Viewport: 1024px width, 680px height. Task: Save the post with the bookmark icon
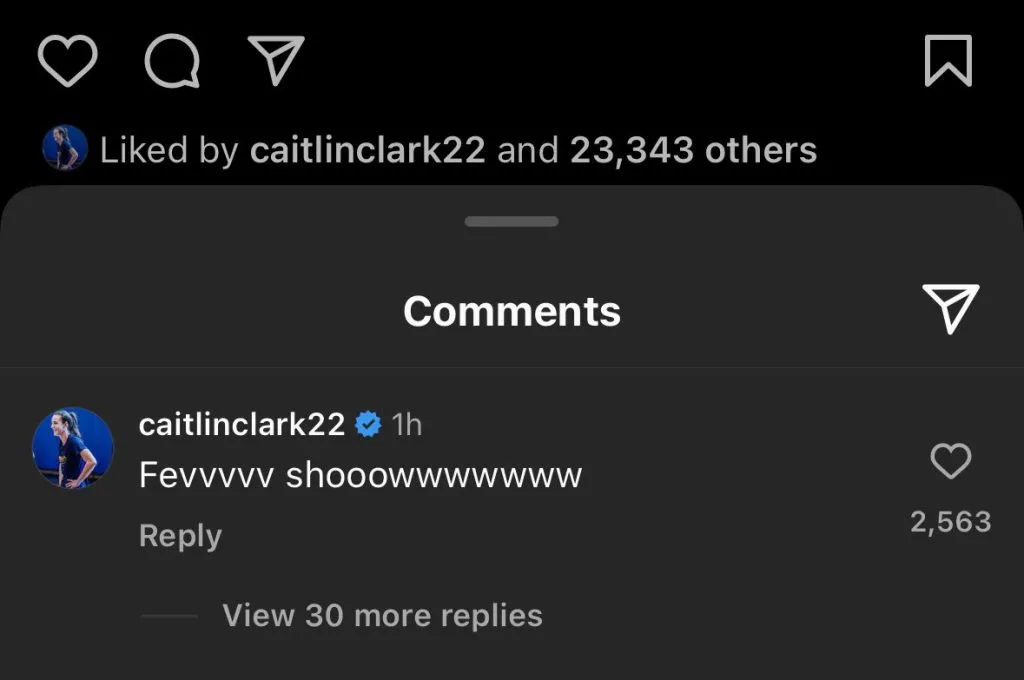click(x=948, y=60)
